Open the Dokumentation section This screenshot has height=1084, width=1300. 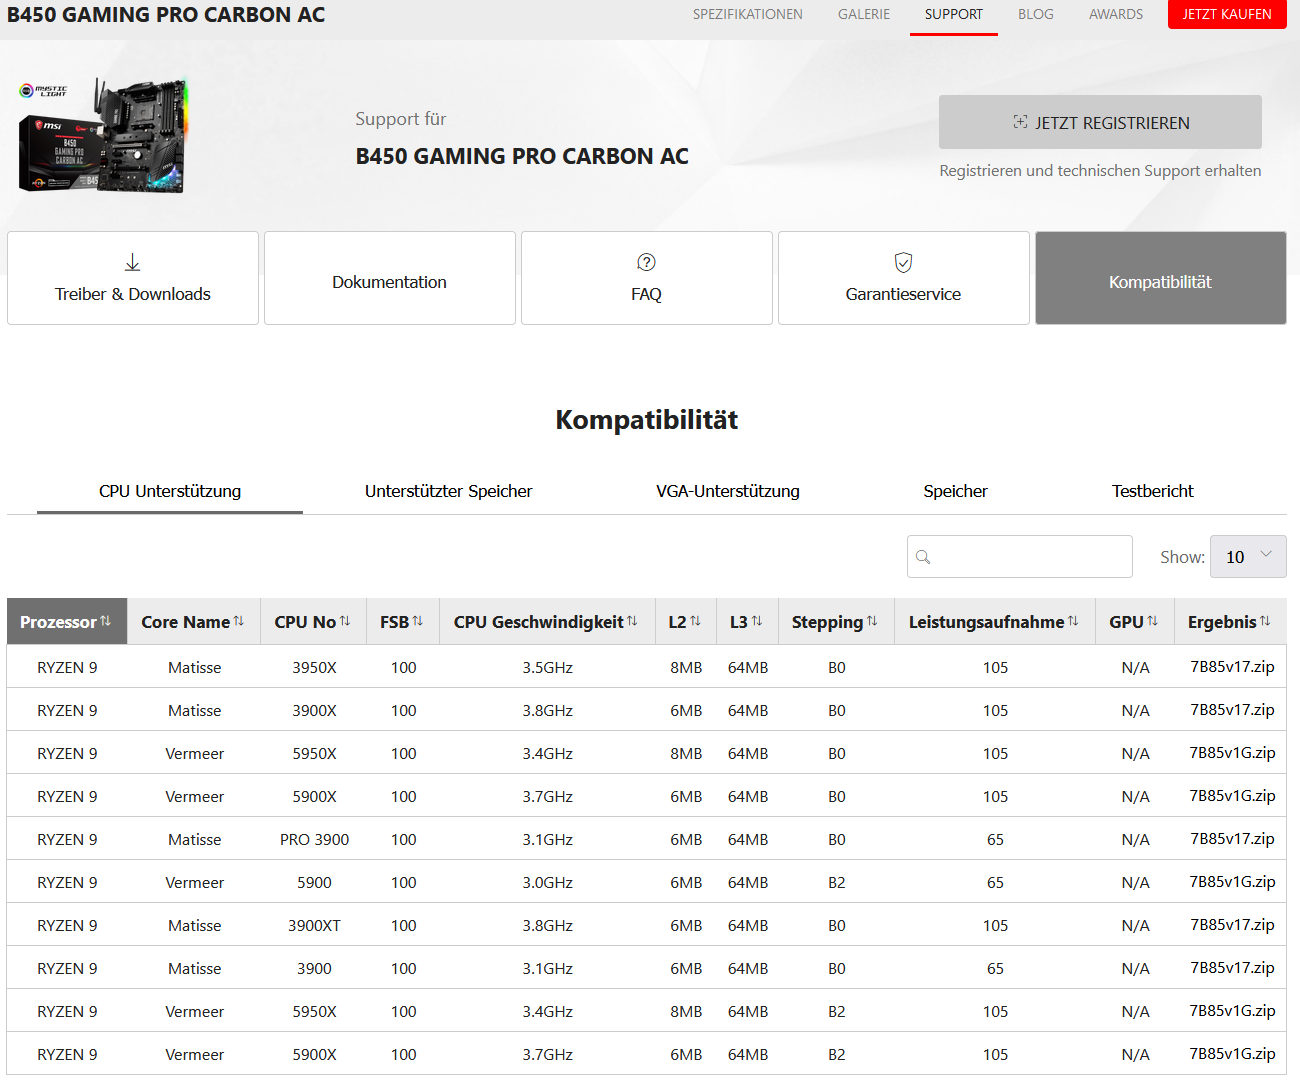tap(390, 278)
